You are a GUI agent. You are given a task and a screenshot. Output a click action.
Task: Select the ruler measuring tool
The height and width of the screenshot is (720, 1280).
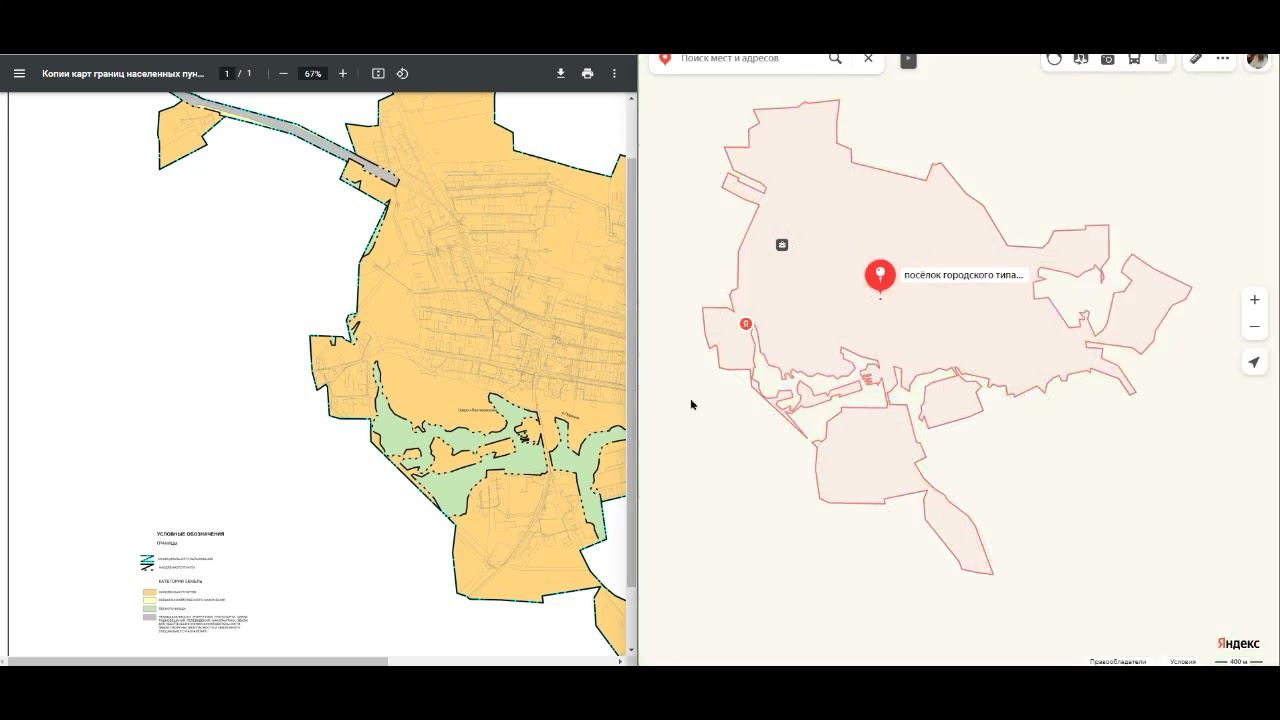coord(1195,59)
